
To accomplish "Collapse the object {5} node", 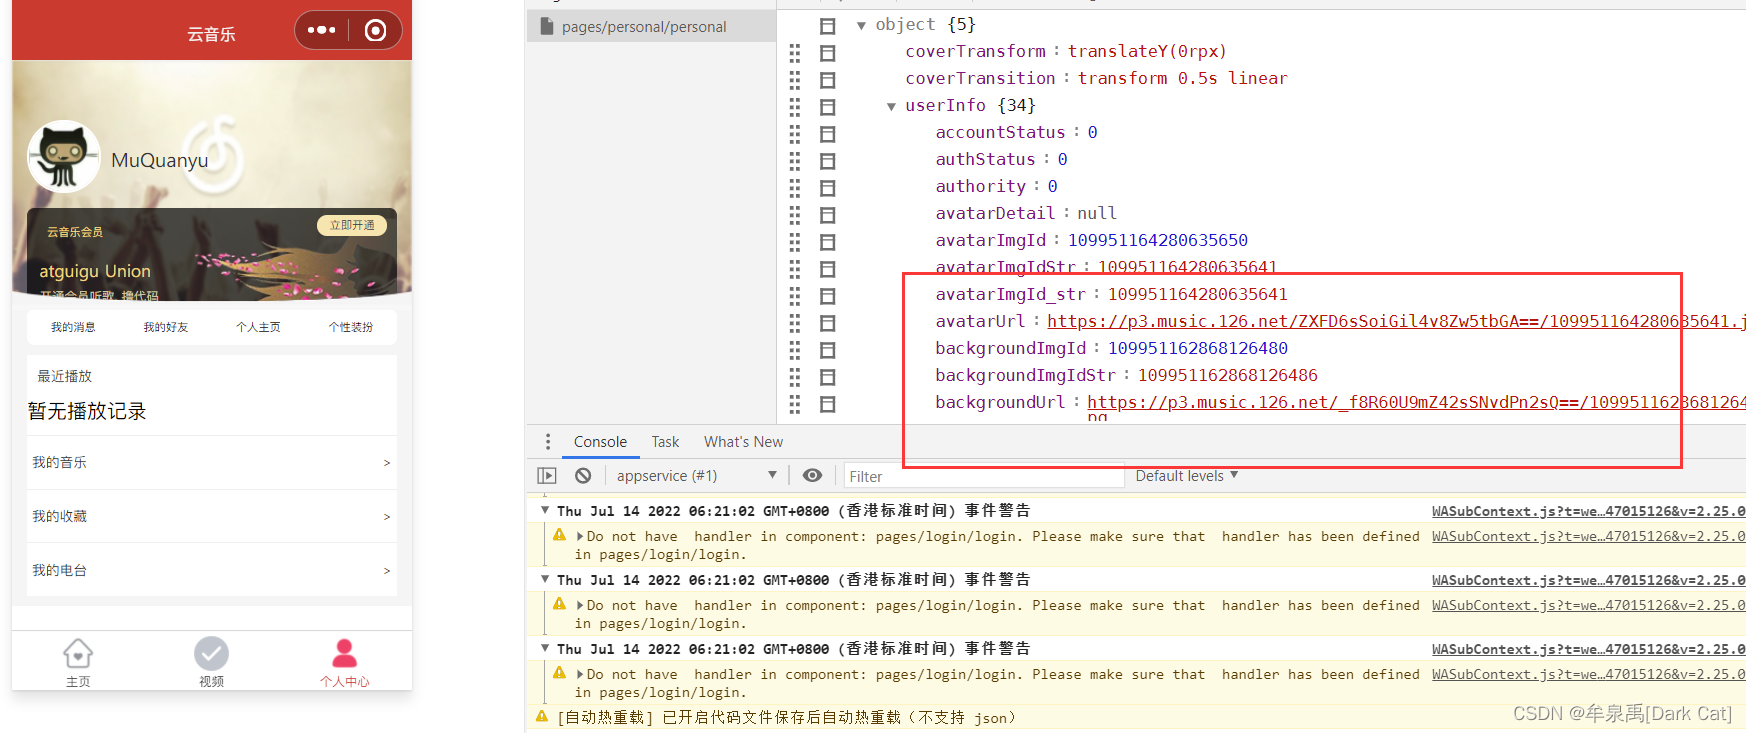I will pyautogui.click(x=861, y=26).
